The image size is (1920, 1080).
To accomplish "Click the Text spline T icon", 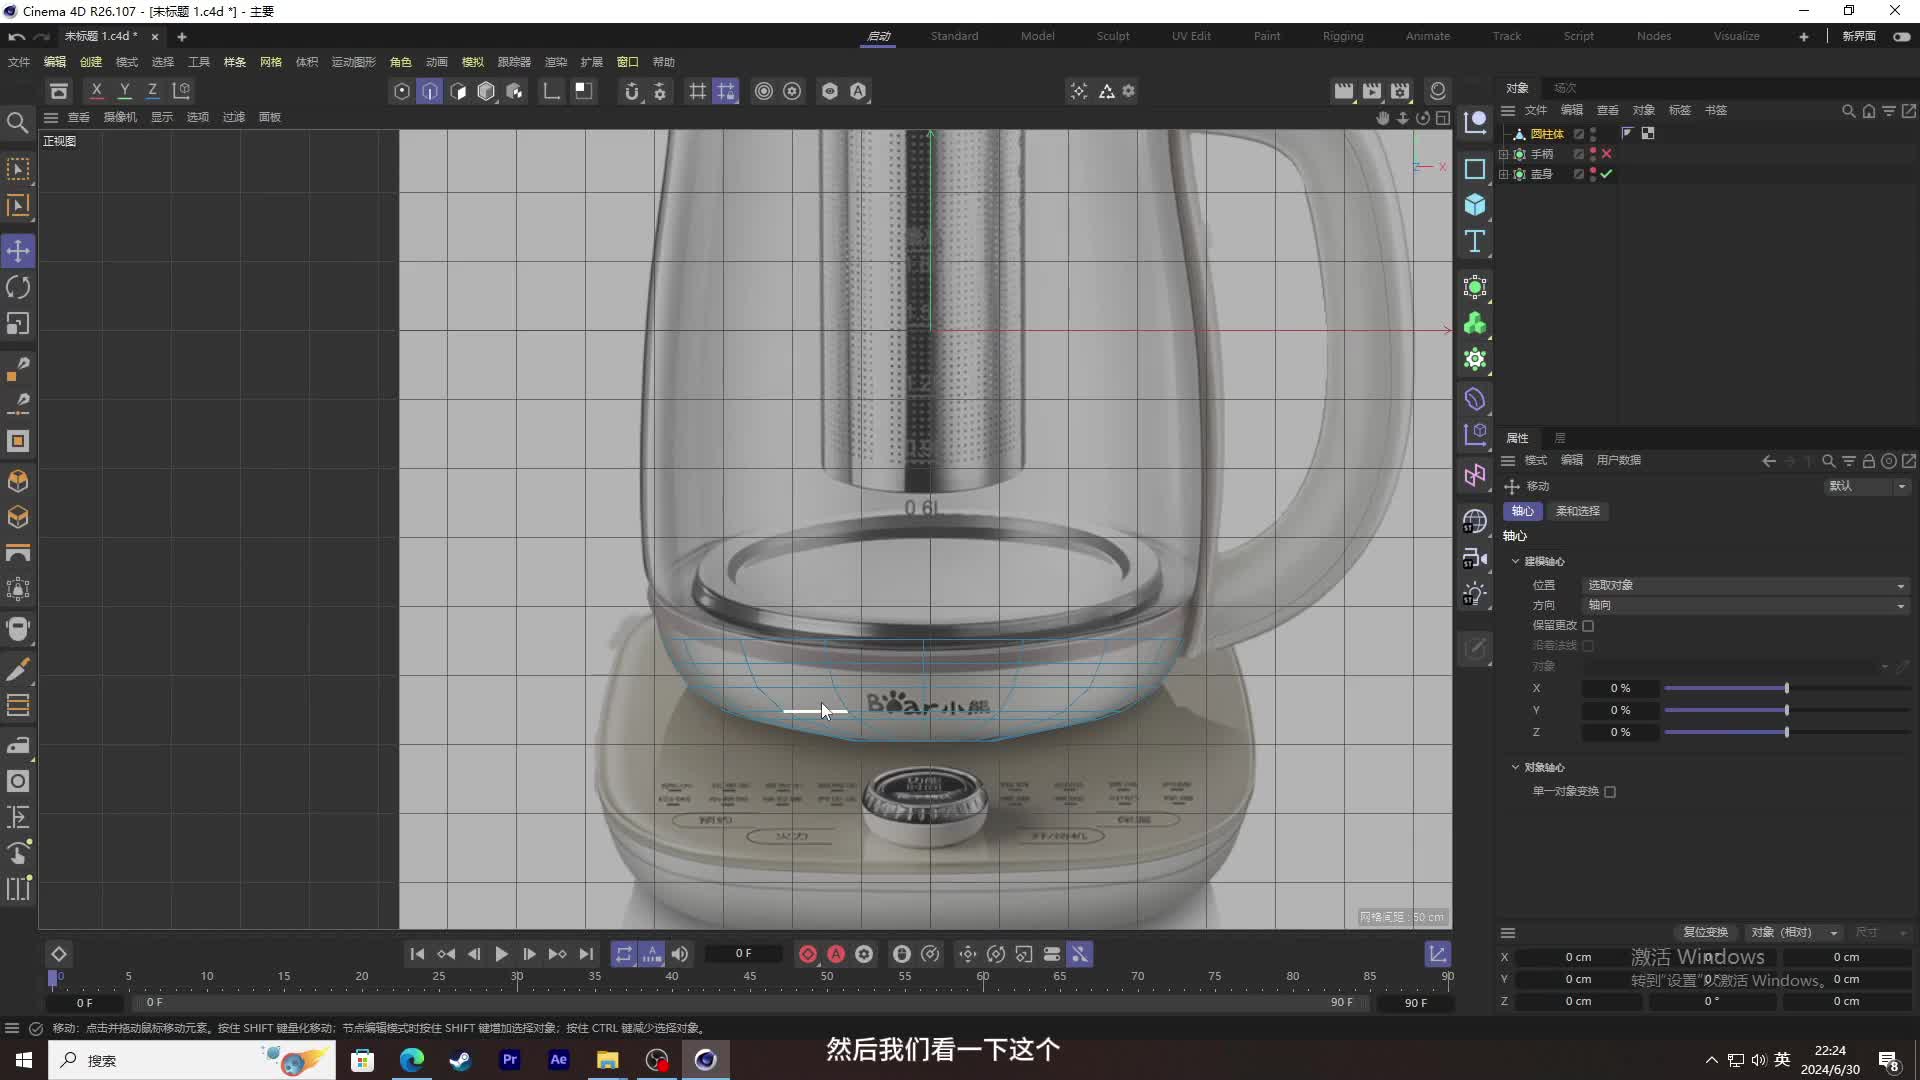I will point(1475,241).
